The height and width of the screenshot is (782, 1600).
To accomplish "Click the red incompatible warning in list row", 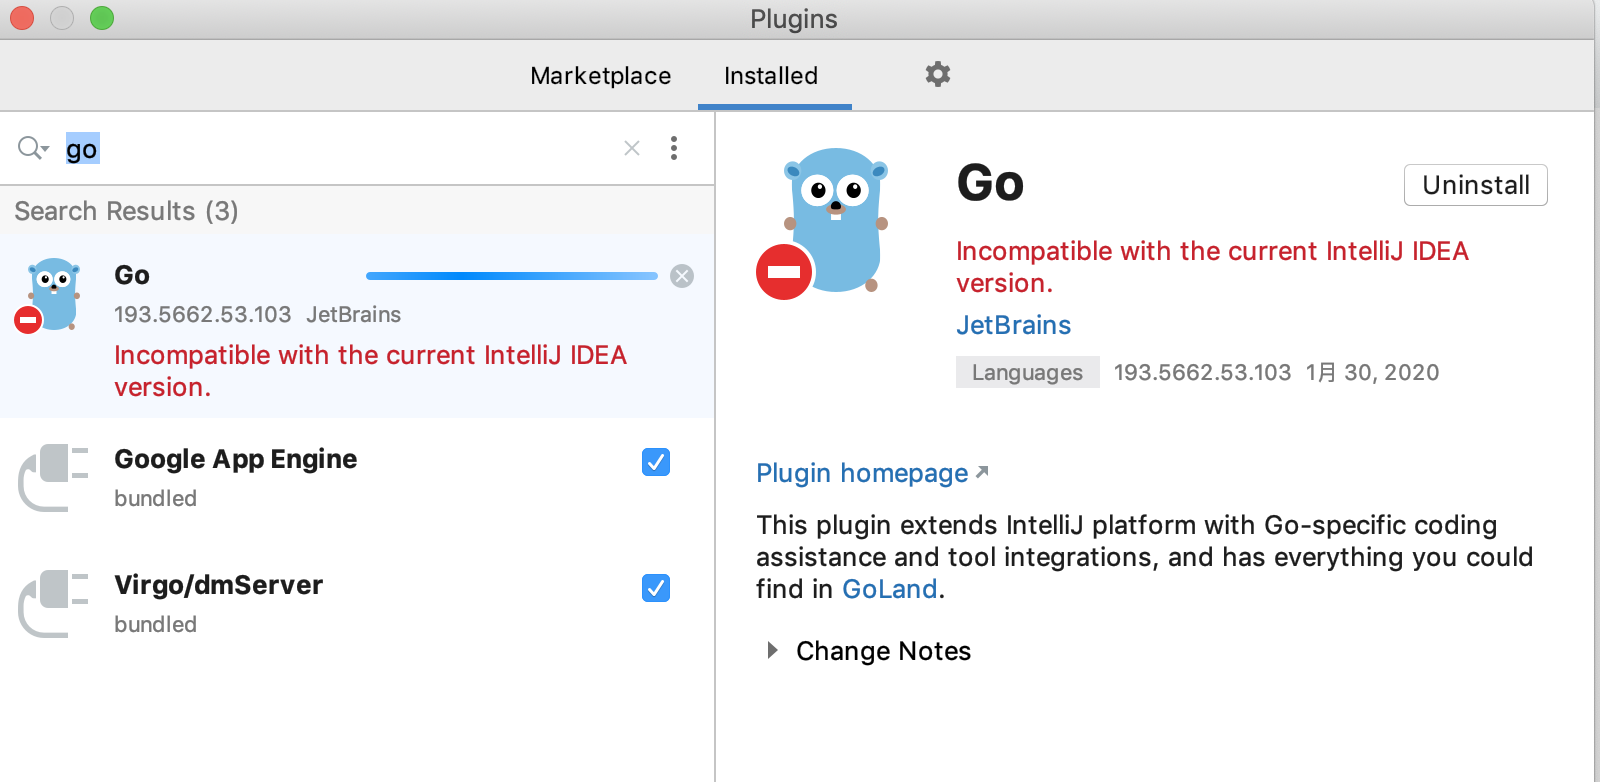I will pyautogui.click(x=370, y=371).
